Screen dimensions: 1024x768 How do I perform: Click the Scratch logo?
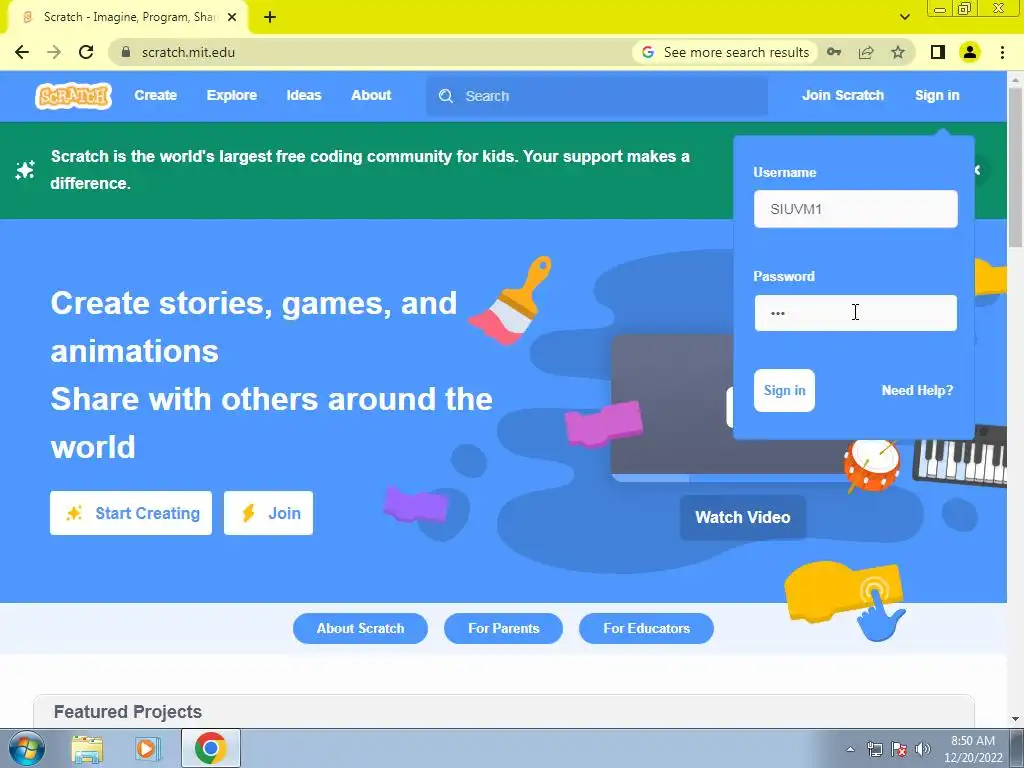[x=73, y=96]
